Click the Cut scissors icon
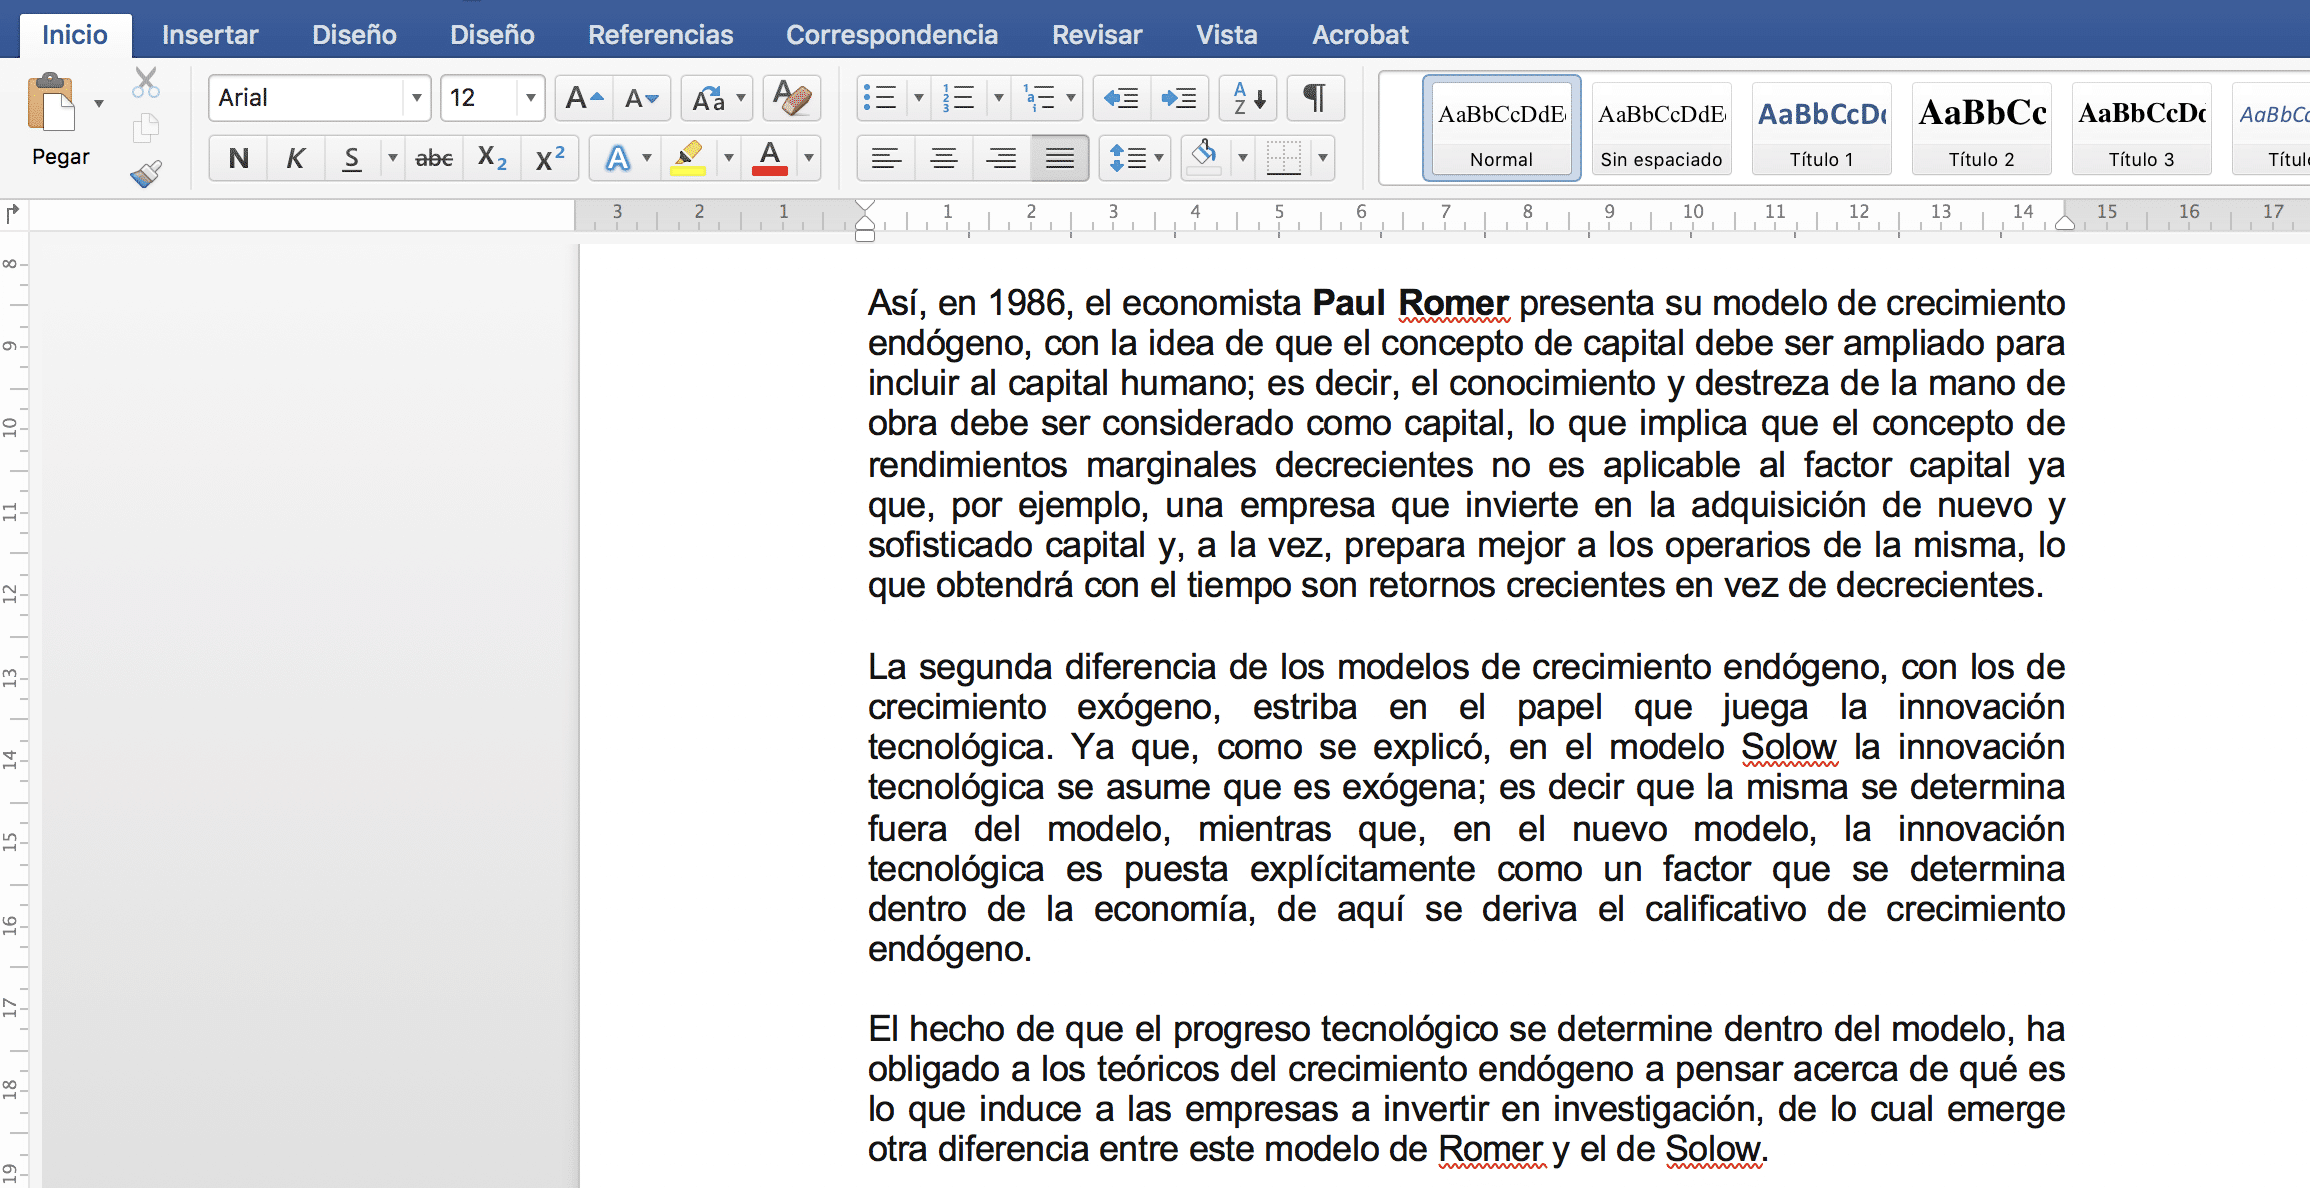Image resolution: width=2310 pixels, height=1188 pixels. [146, 83]
